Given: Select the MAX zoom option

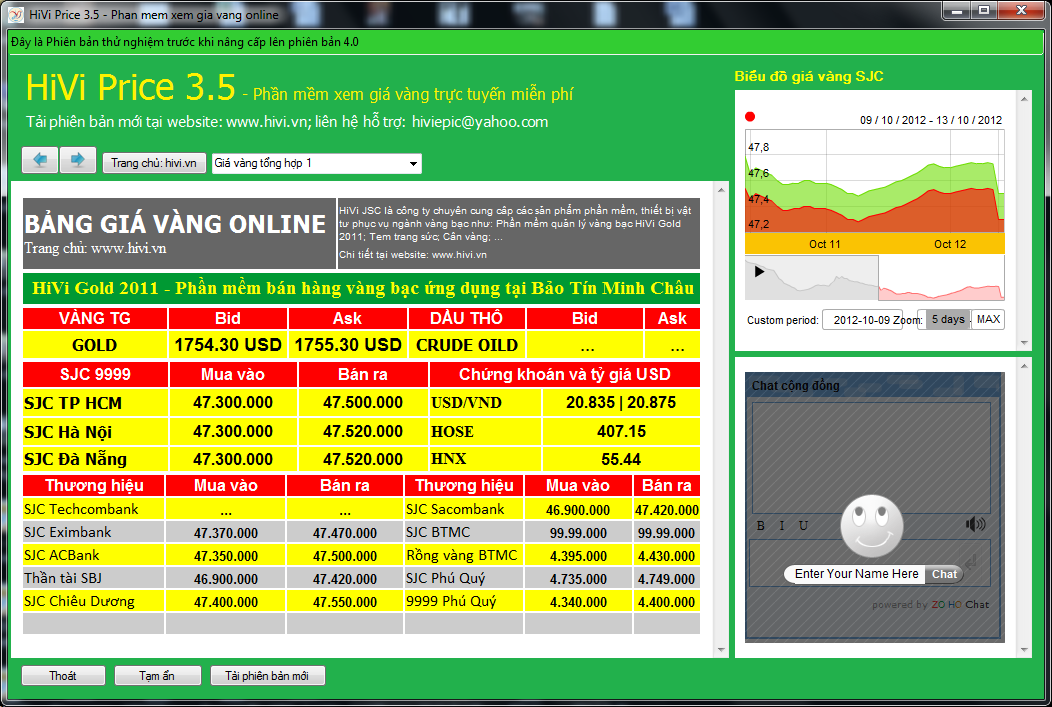Looking at the screenshot, I should pyautogui.click(x=988, y=319).
